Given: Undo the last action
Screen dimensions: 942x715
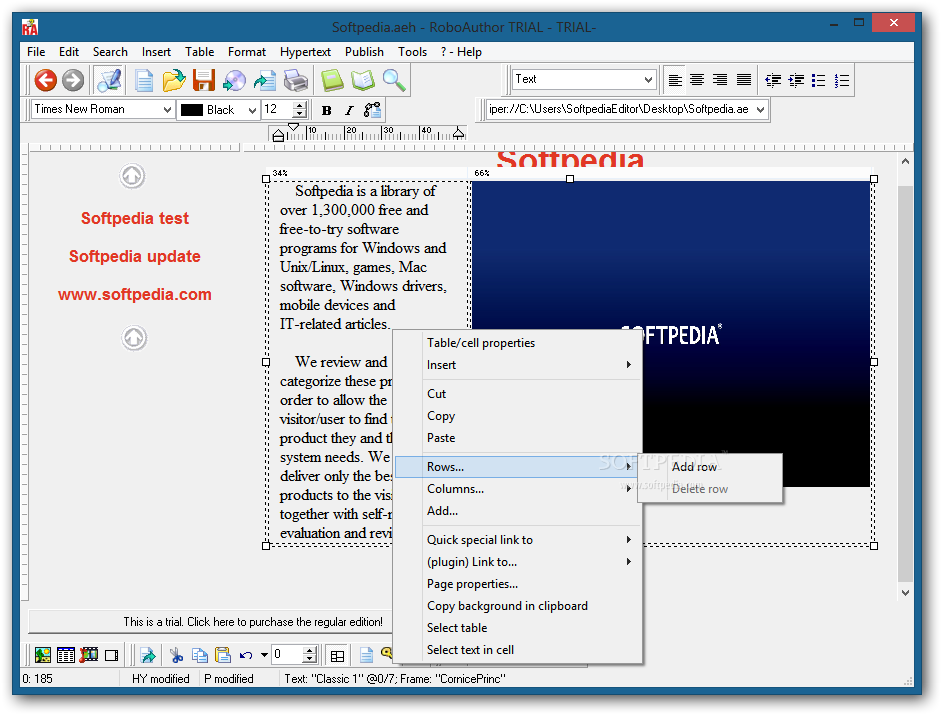Looking at the screenshot, I should [246, 655].
